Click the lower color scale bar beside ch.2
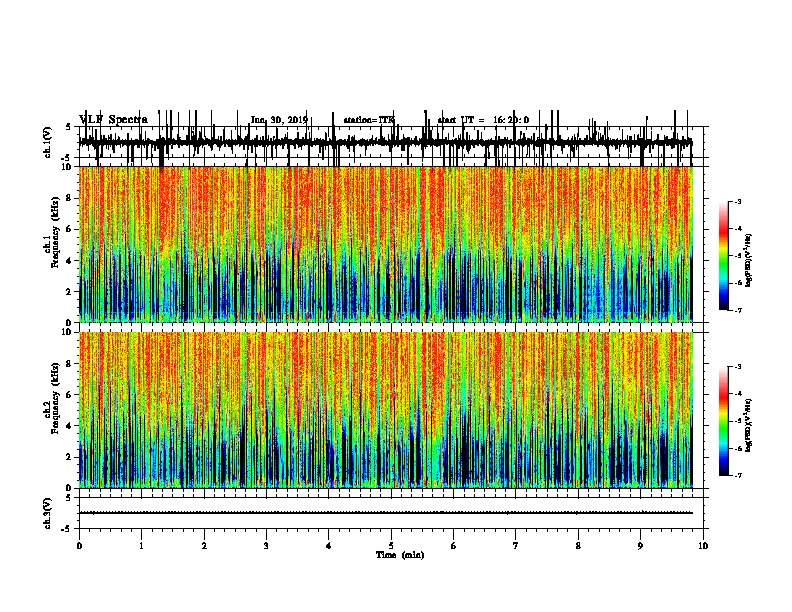The image size is (792, 612). [724, 421]
